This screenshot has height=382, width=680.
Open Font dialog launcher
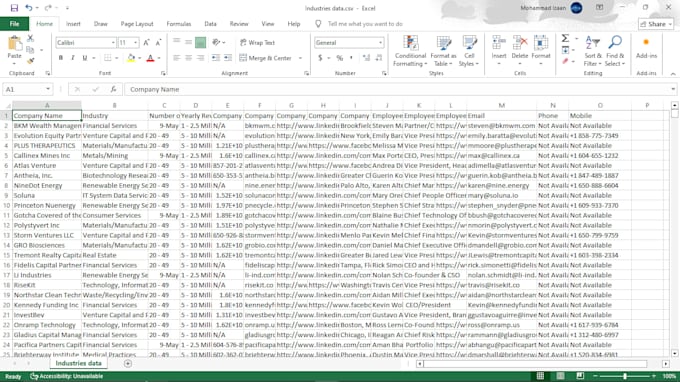pyautogui.click(x=163, y=73)
